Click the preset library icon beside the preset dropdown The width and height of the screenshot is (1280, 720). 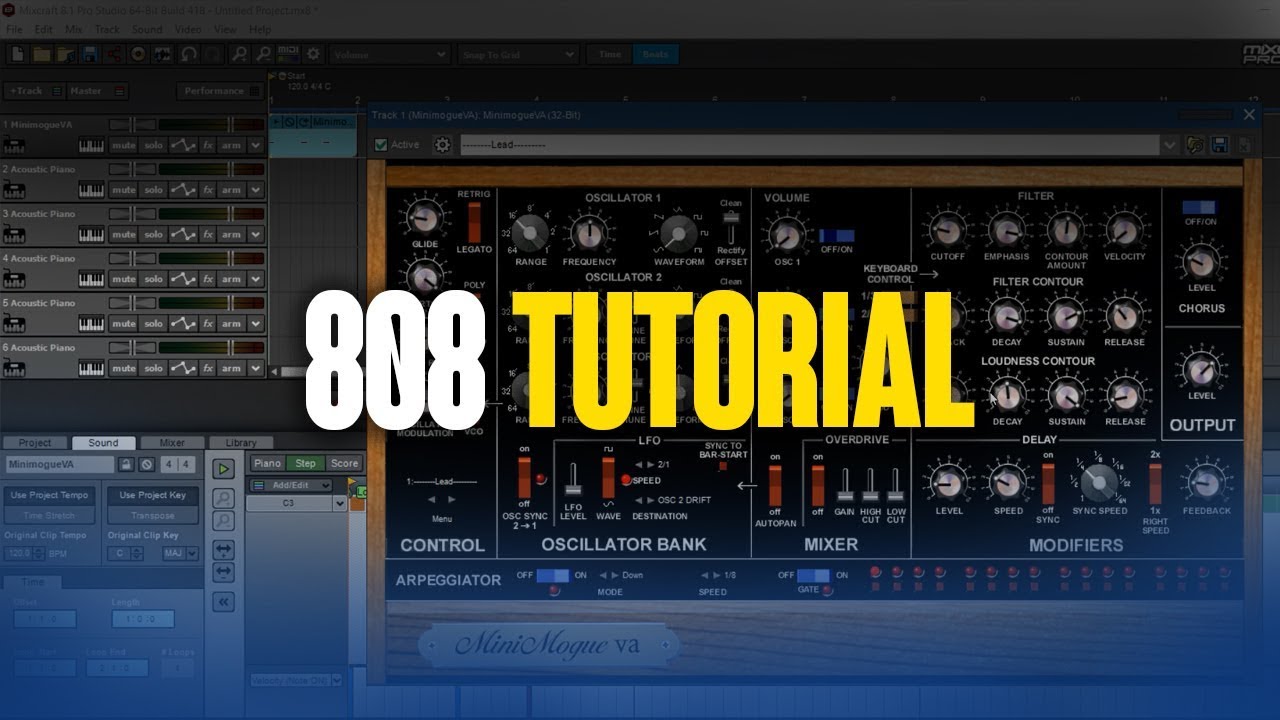1195,145
